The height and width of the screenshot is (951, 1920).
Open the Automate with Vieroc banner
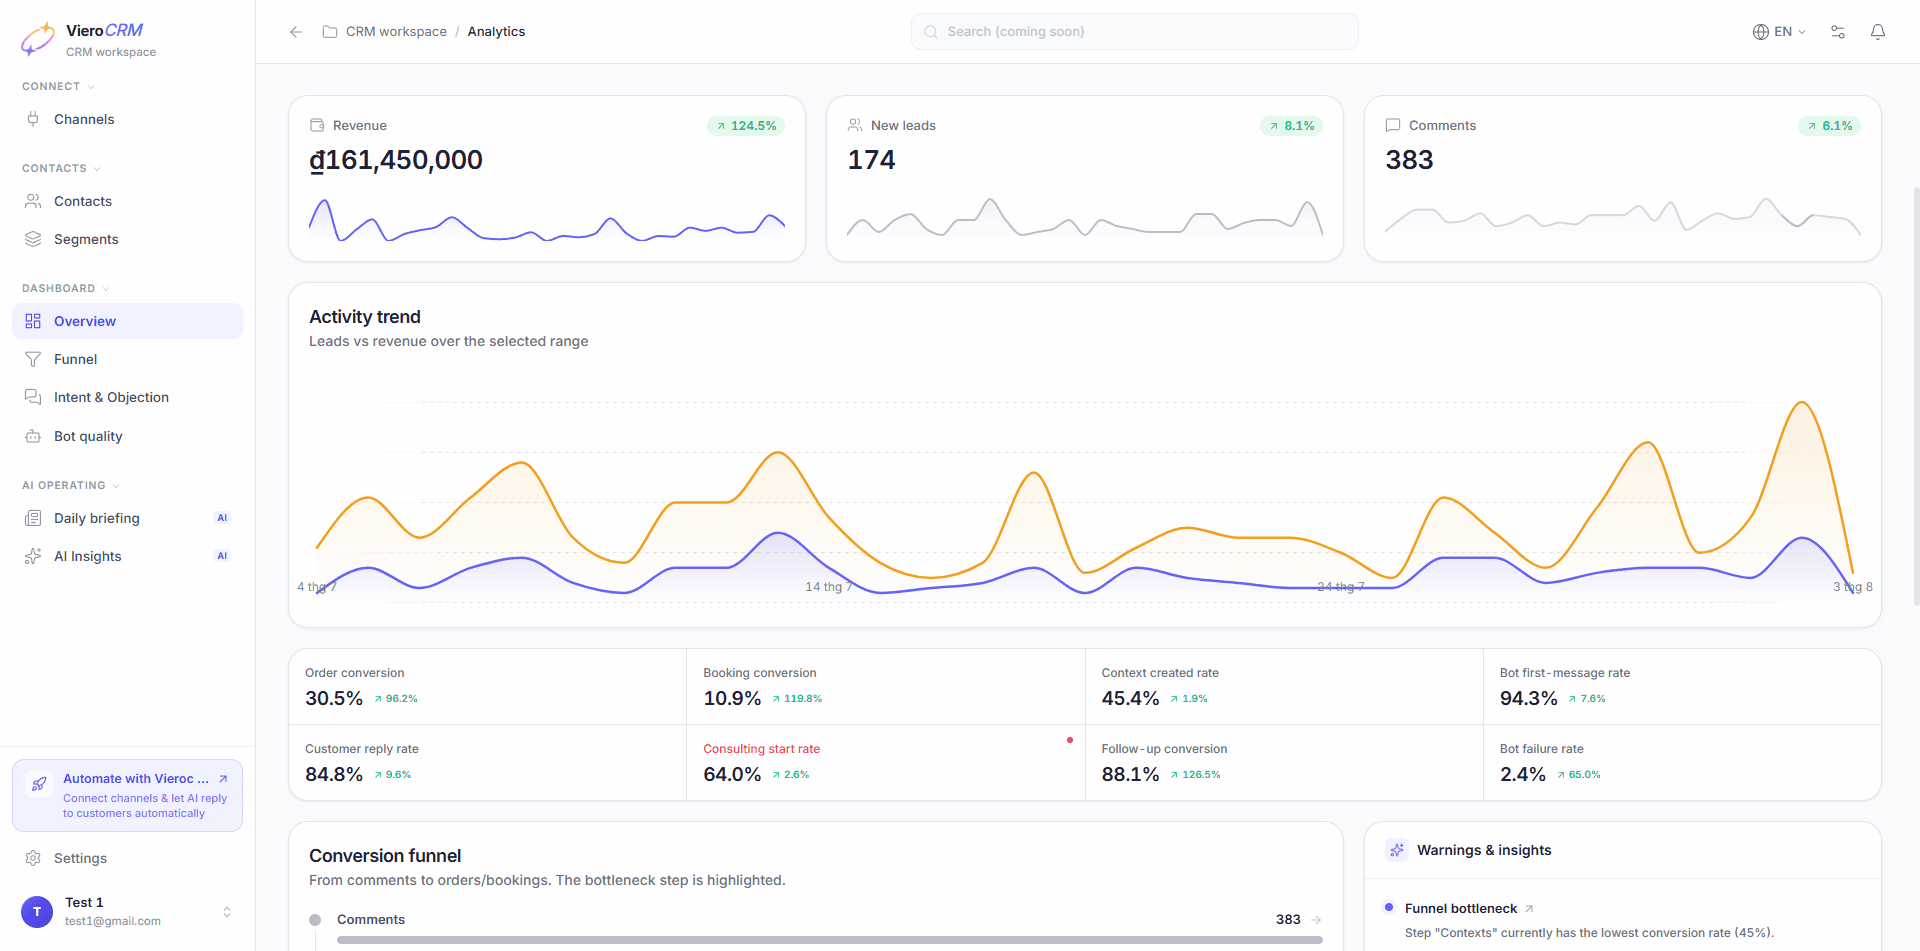click(127, 795)
